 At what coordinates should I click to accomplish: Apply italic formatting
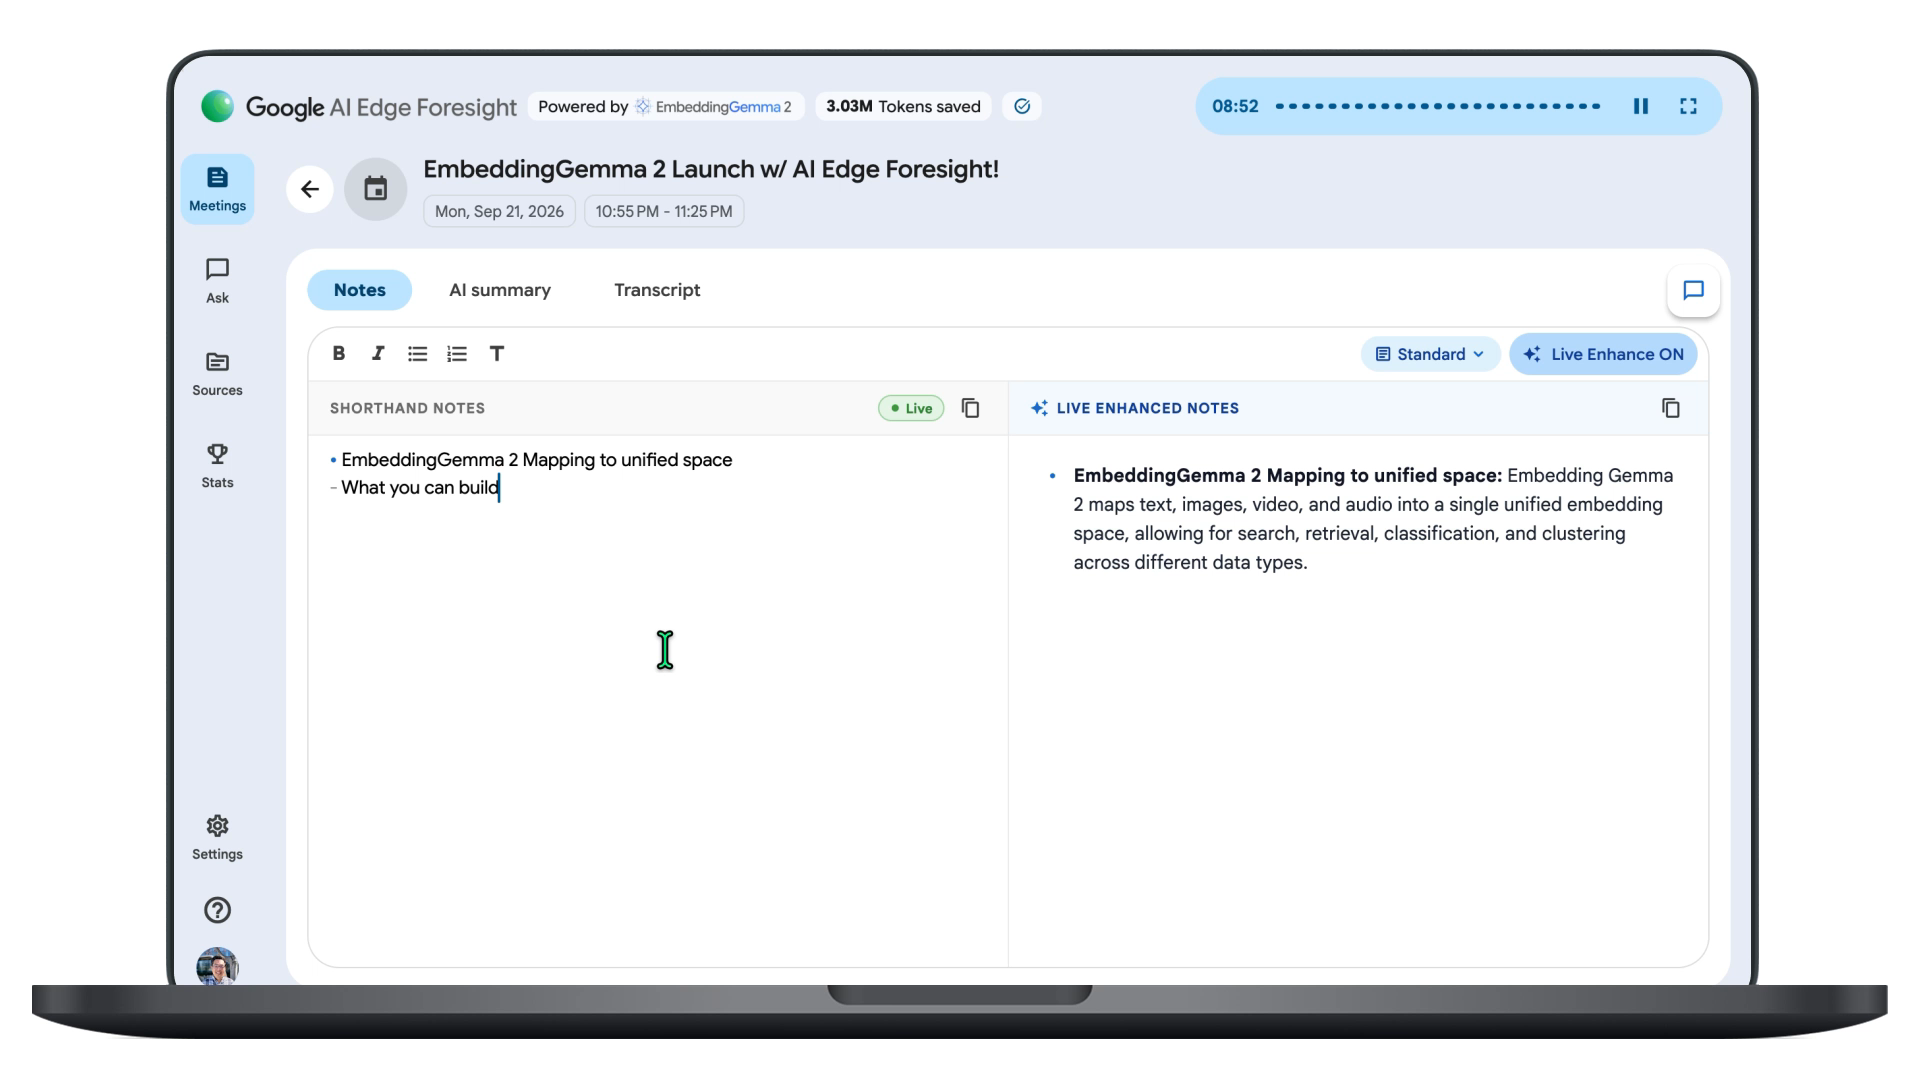click(x=378, y=353)
